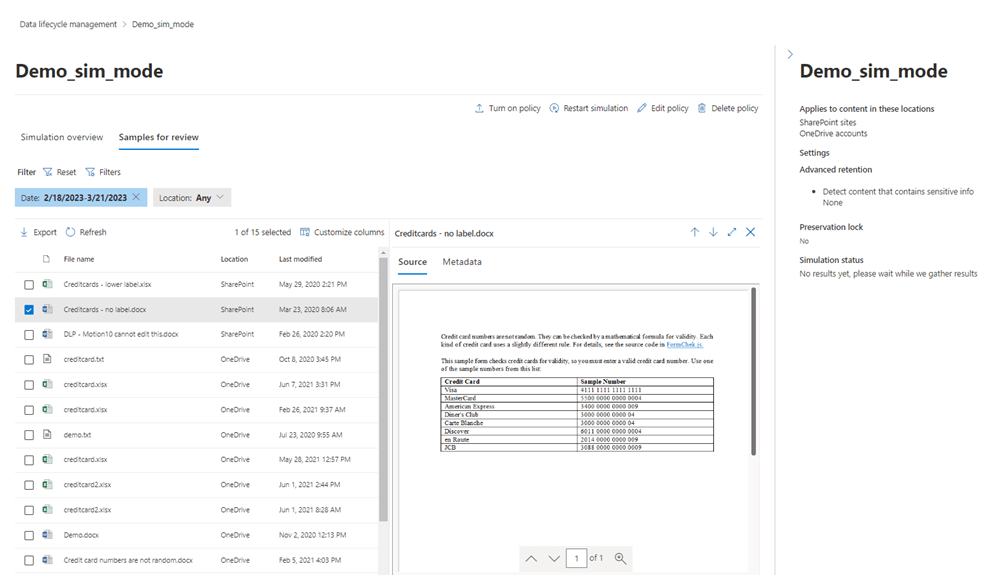Collapse the details side panel chevron
The height and width of the screenshot is (575, 1004).
tap(790, 54)
